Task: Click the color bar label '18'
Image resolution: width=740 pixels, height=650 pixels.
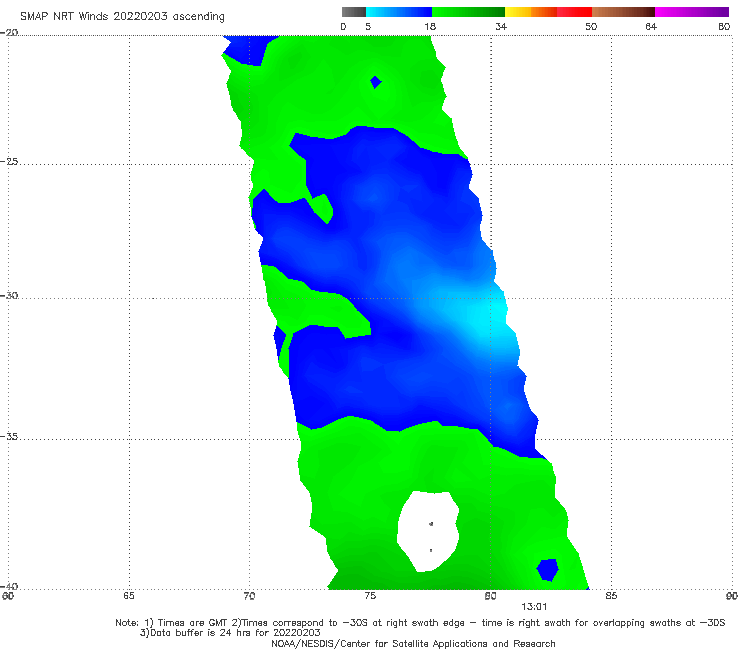Action: (430, 26)
